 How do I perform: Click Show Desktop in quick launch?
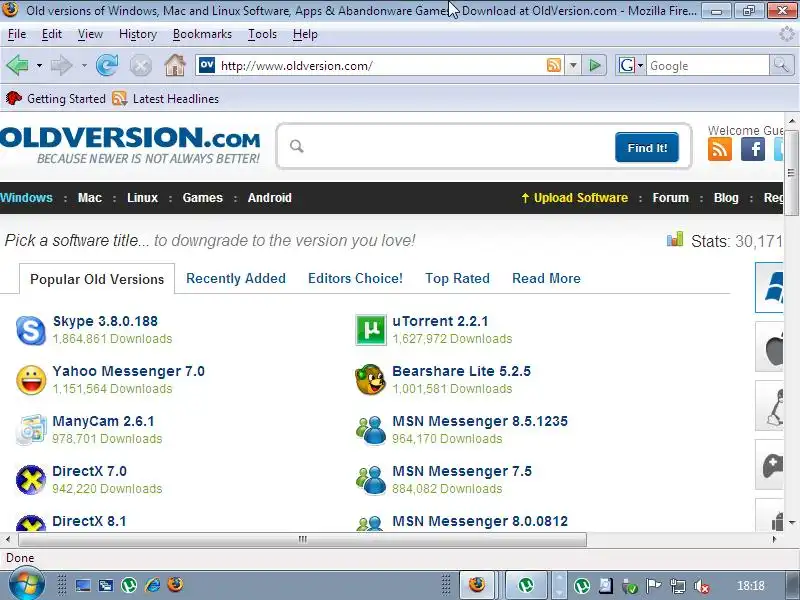83,585
